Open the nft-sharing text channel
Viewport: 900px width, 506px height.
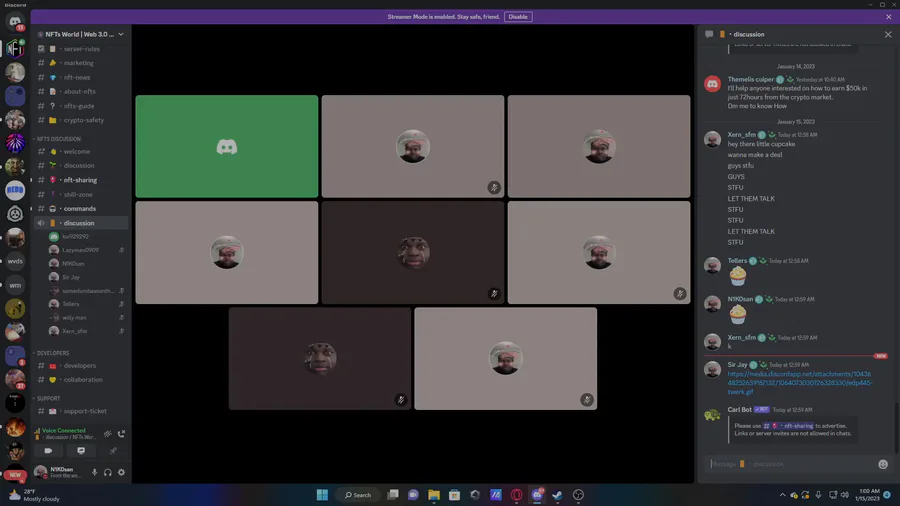click(80, 180)
